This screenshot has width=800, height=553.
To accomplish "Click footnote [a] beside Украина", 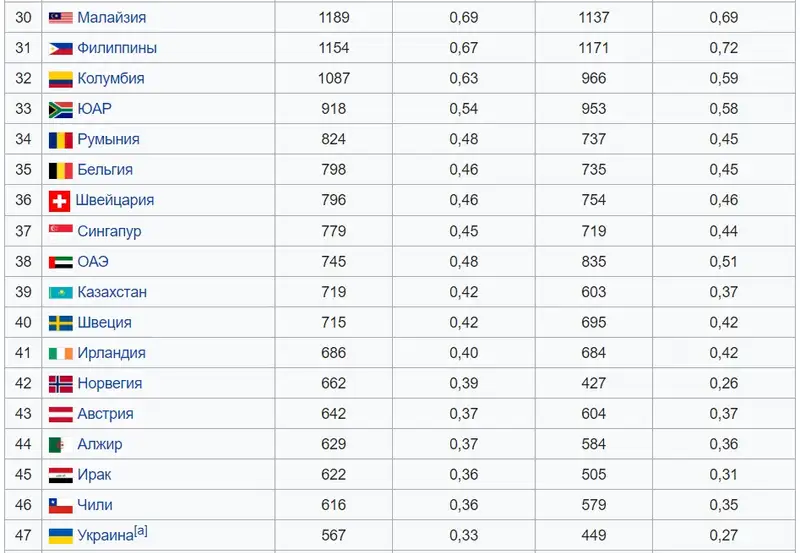I will coord(142,532).
